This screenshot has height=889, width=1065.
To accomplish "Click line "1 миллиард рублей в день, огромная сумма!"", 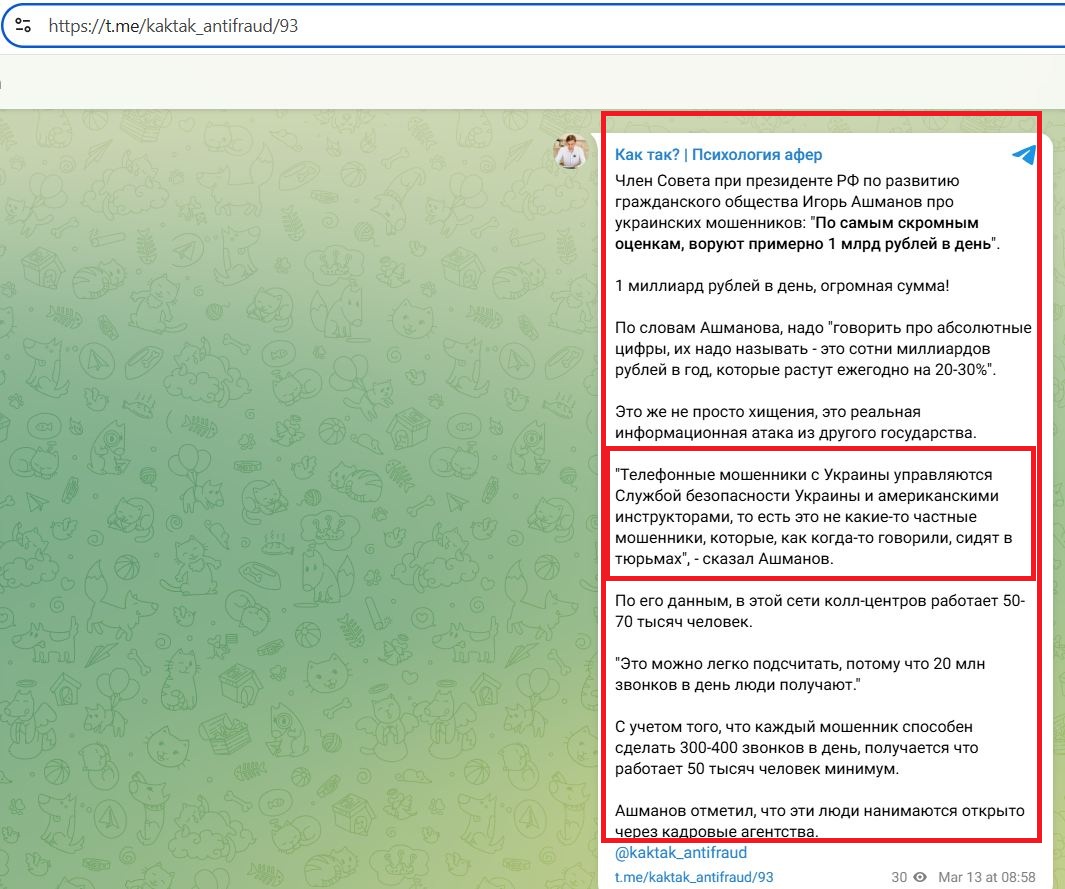I will [x=782, y=286].
